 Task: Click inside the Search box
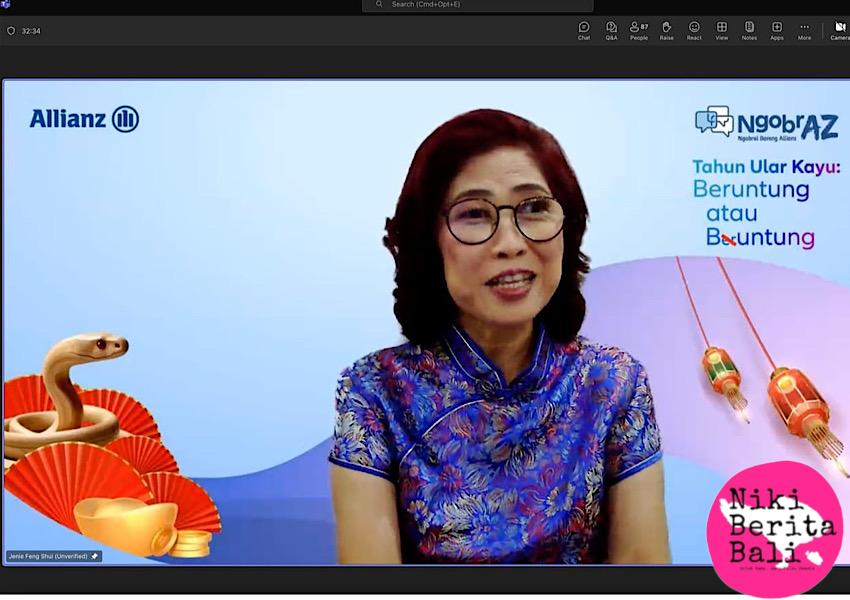[480, 5]
